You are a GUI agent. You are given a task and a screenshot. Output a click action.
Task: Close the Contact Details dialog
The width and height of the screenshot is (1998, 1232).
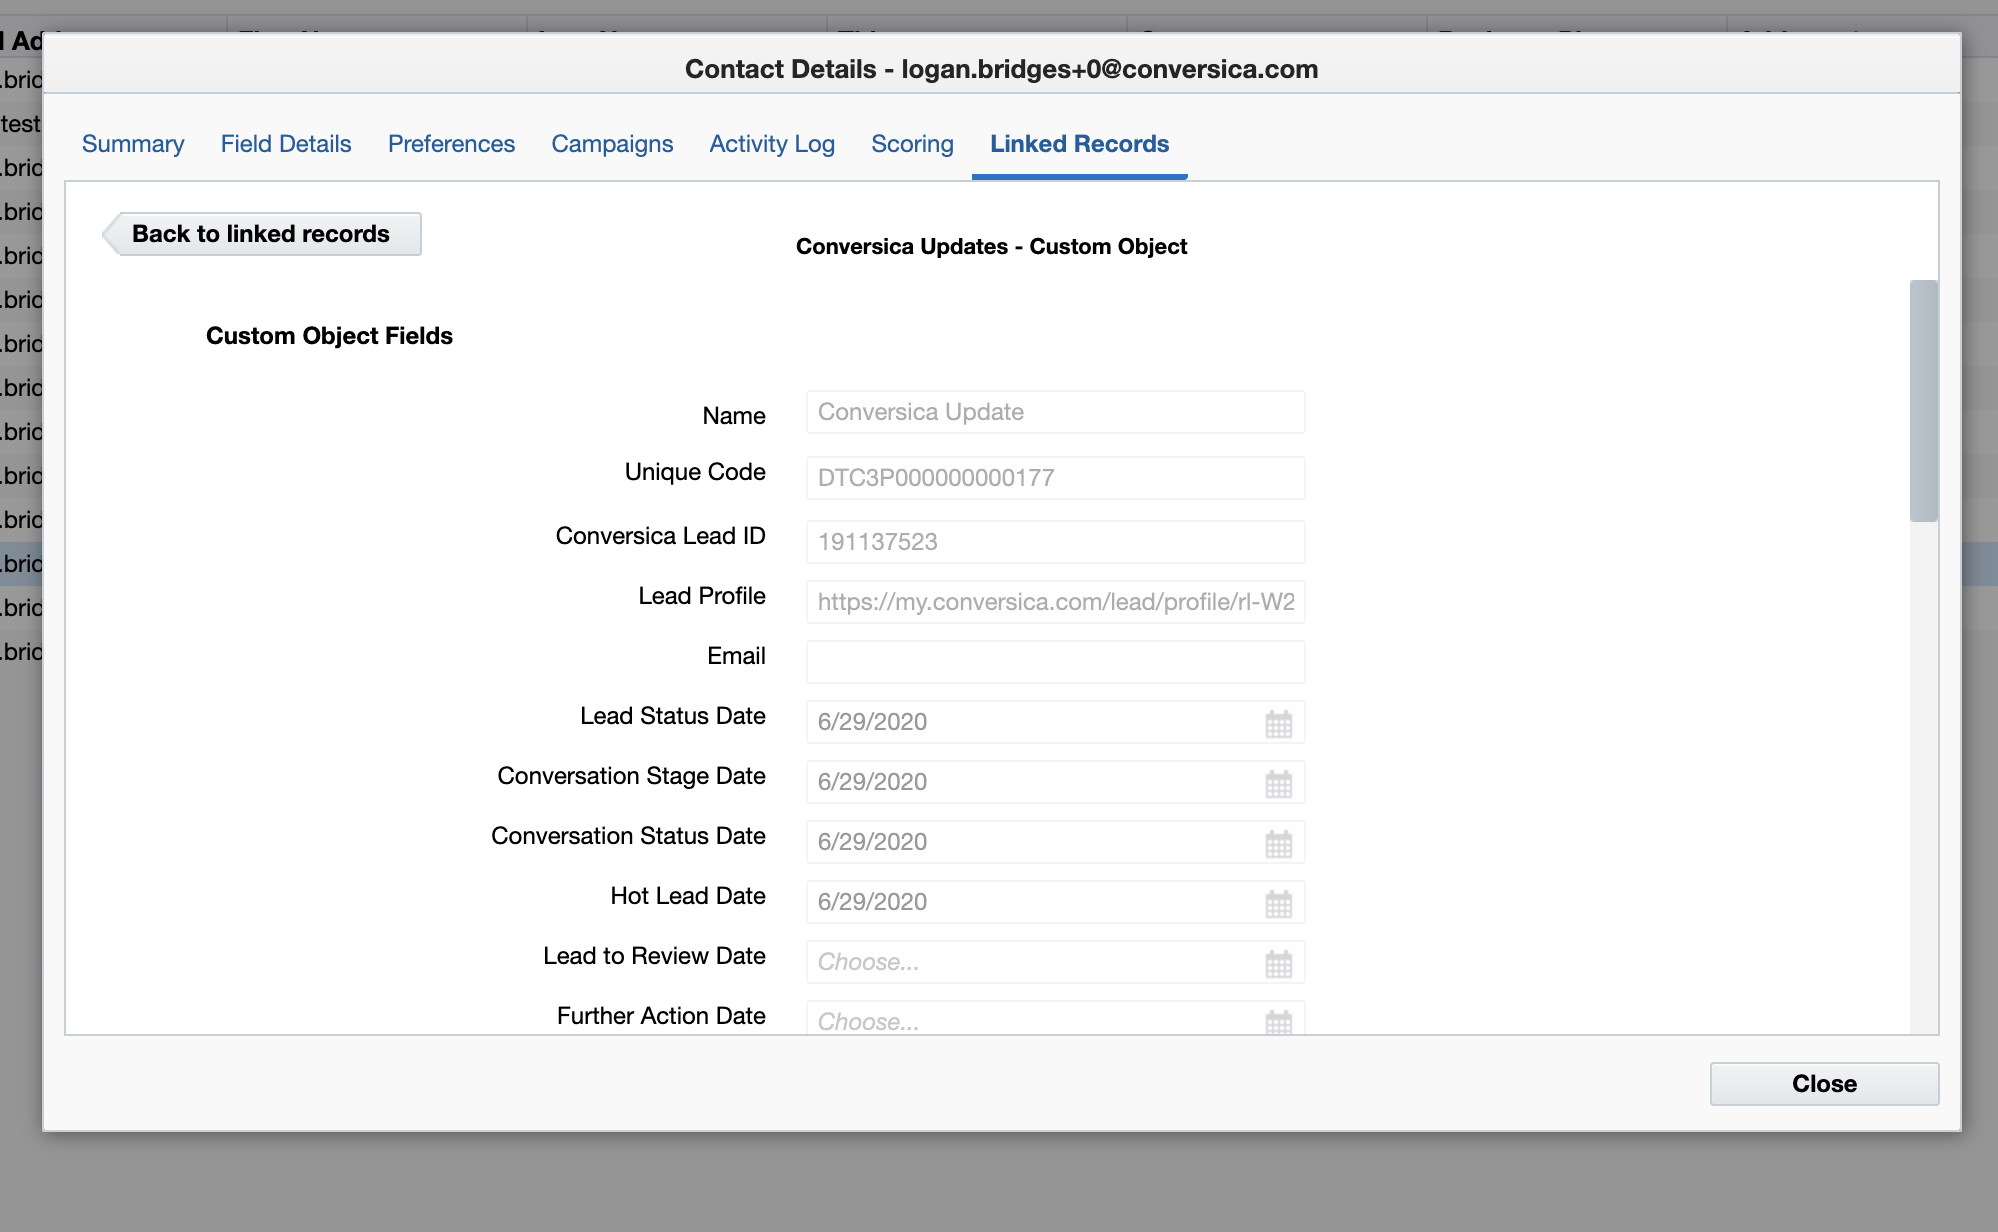[1824, 1084]
